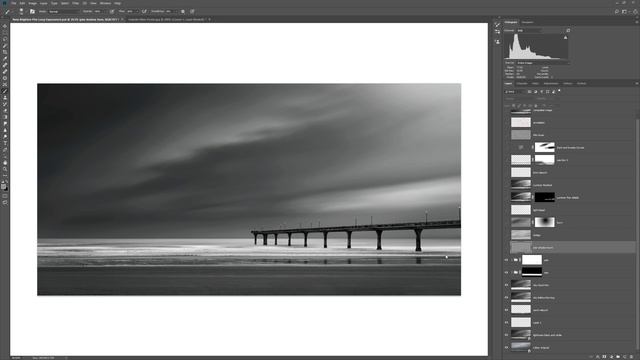Create a new layer group

(618, 357)
